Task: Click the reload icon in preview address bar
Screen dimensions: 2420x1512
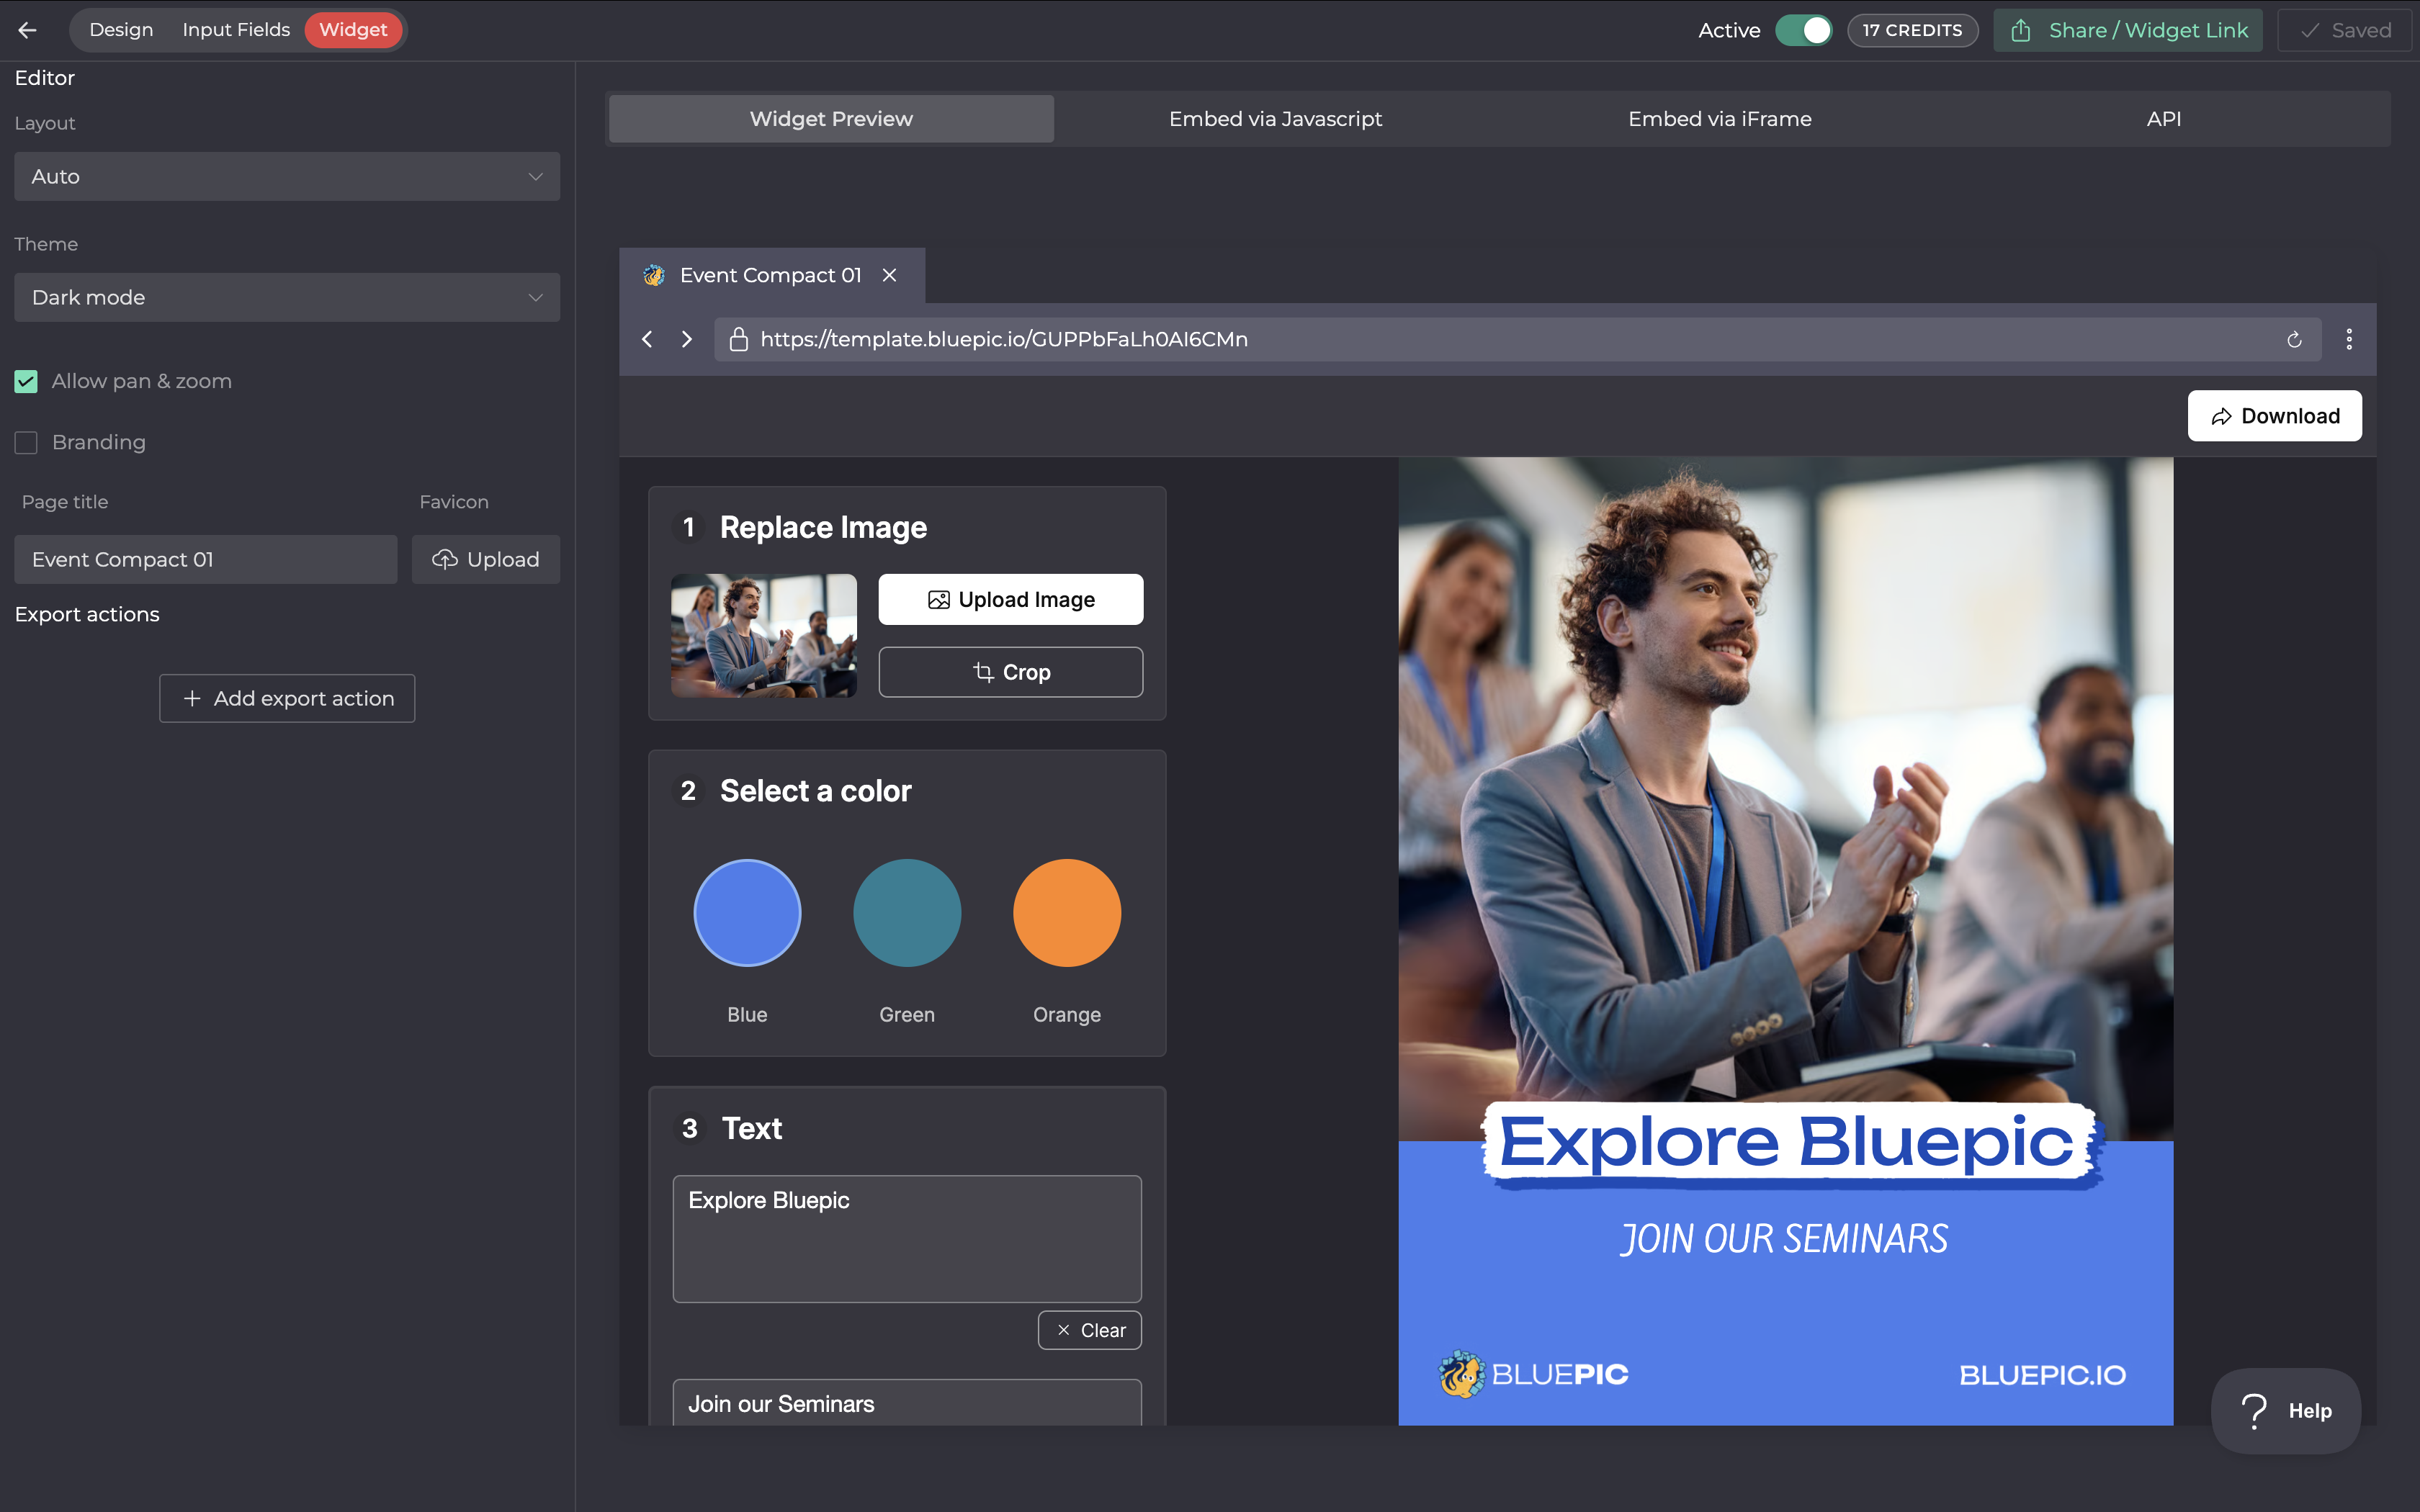Action: coord(2294,340)
